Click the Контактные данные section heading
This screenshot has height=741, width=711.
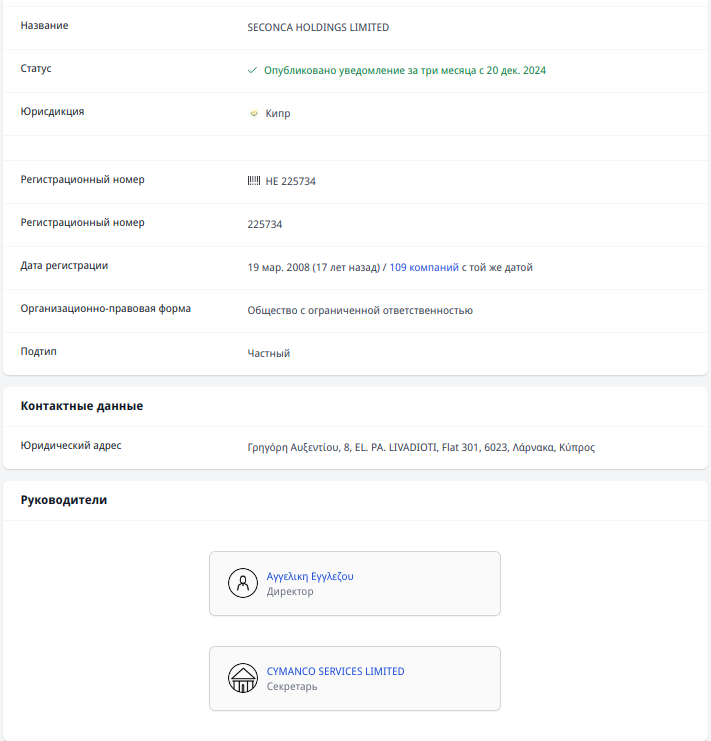point(82,406)
